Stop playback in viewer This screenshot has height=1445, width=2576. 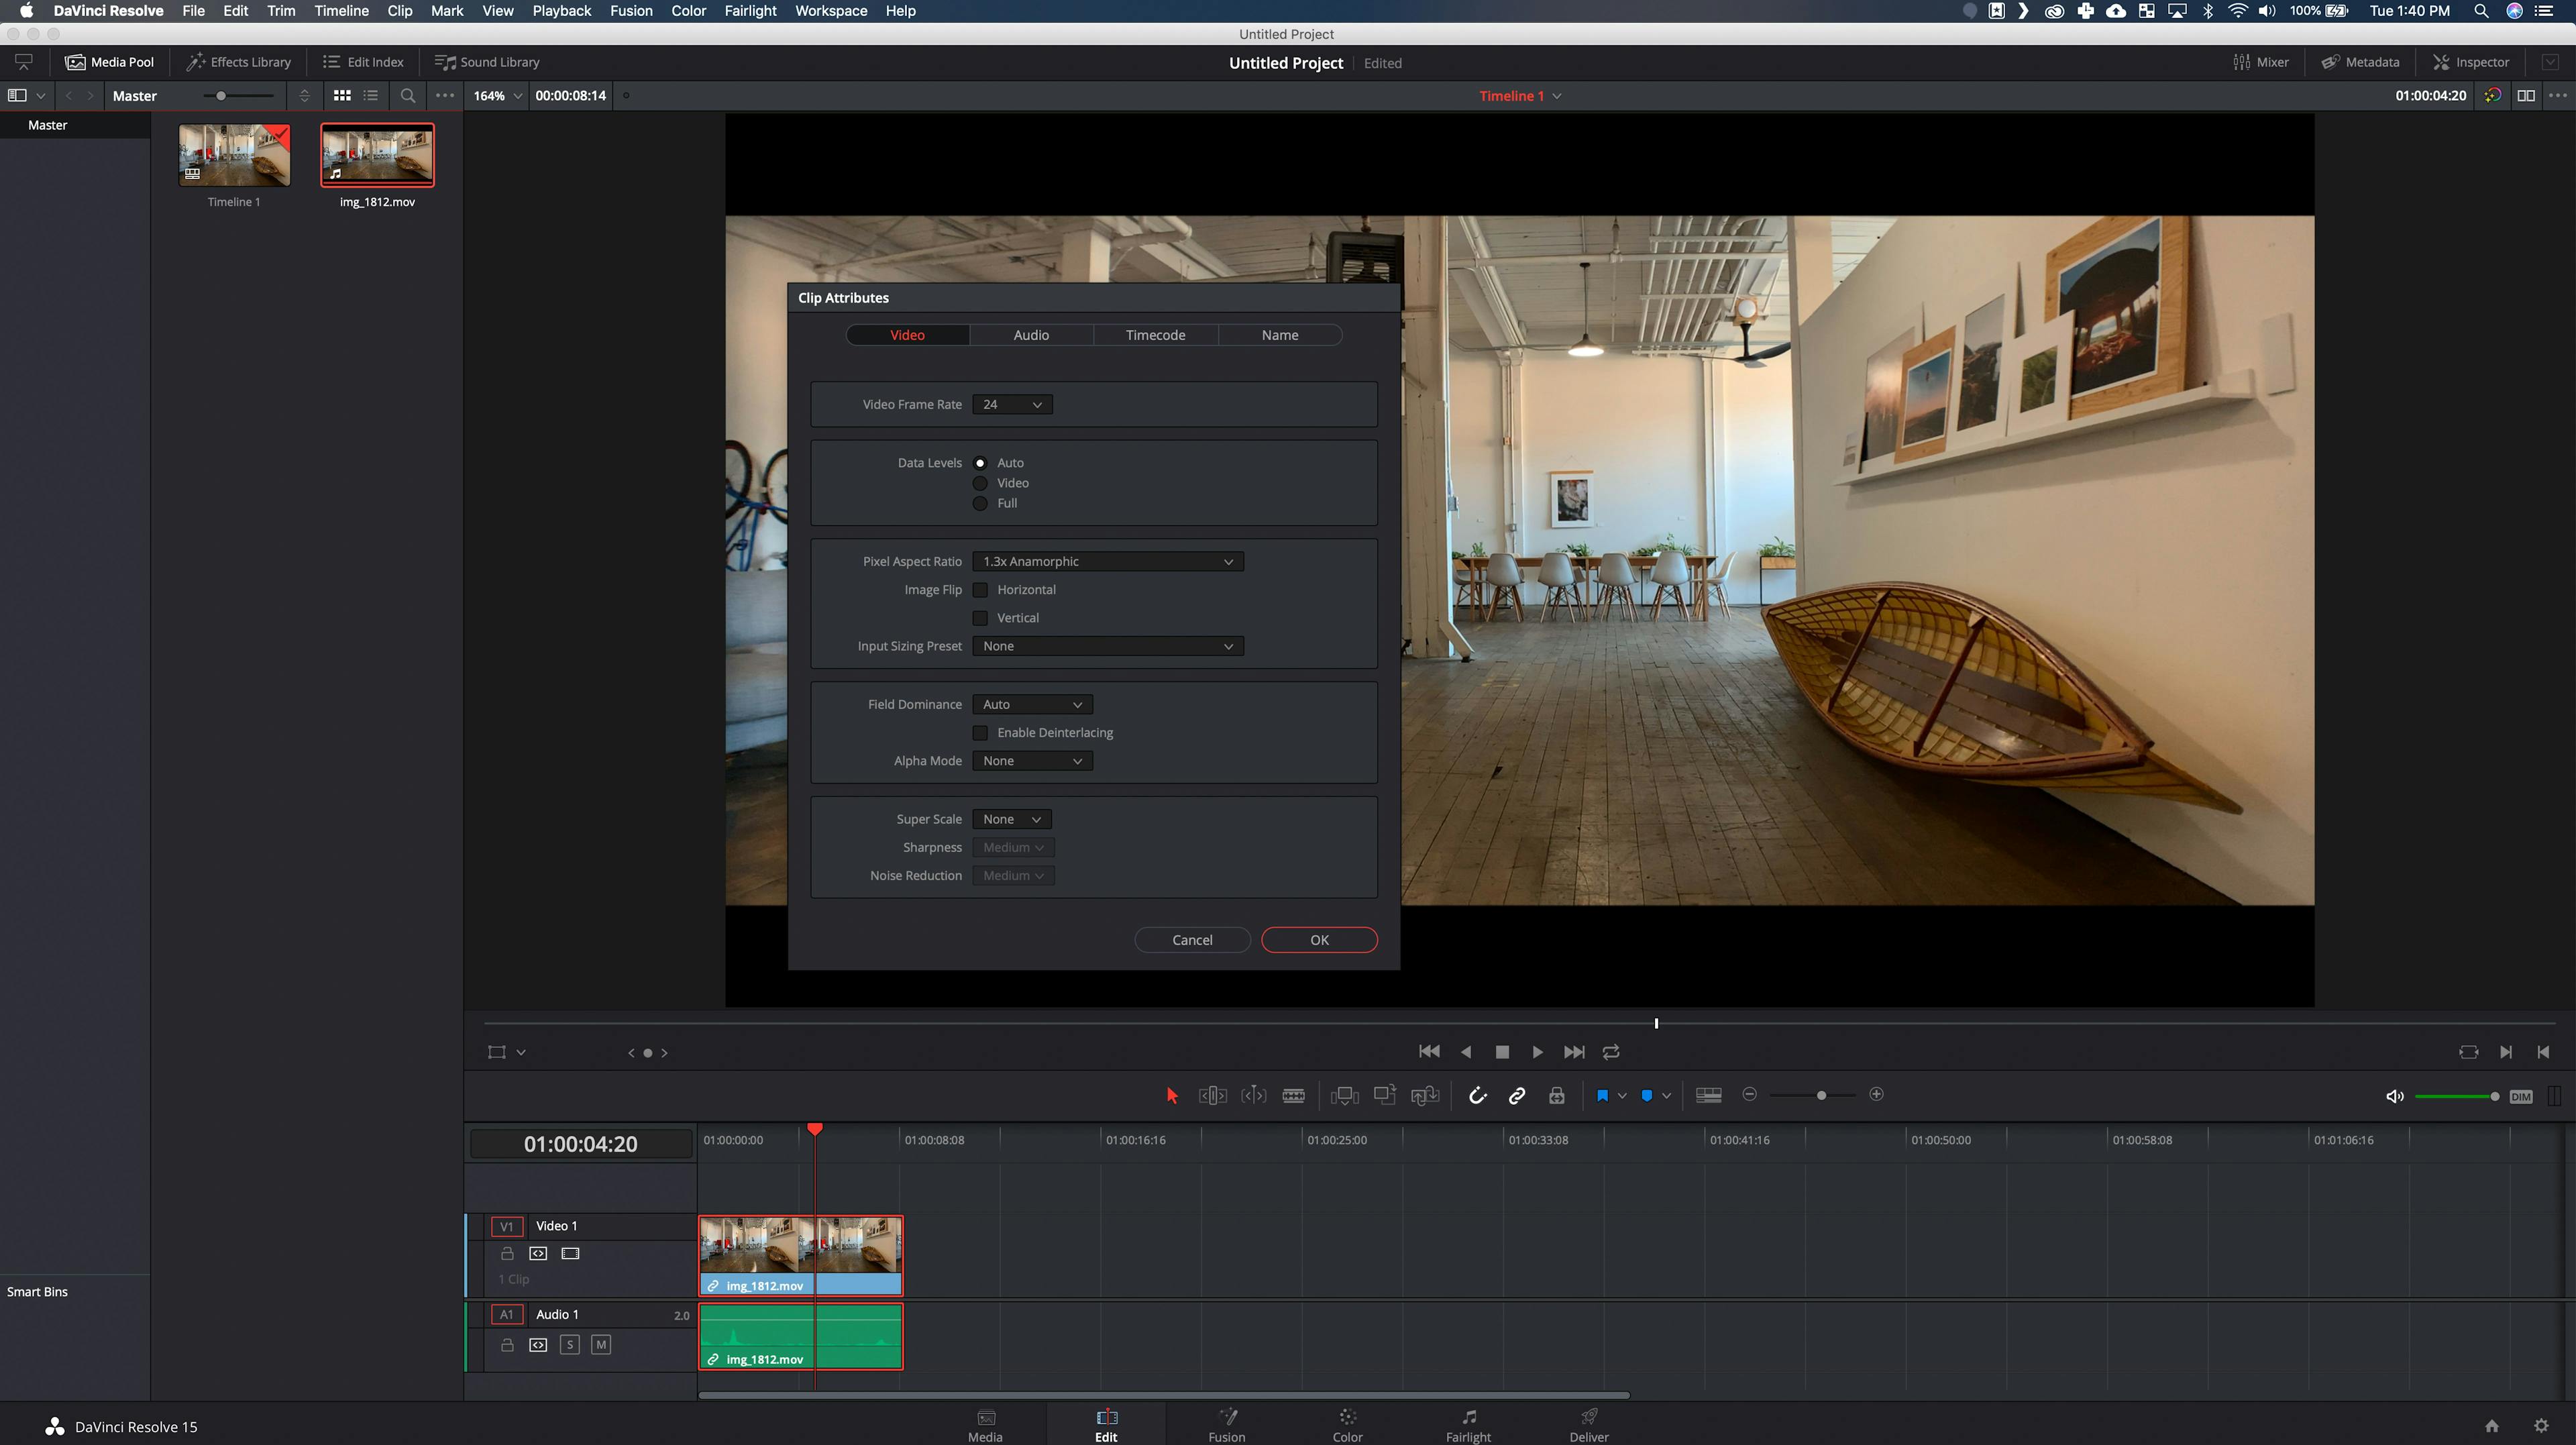pos(1502,1052)
